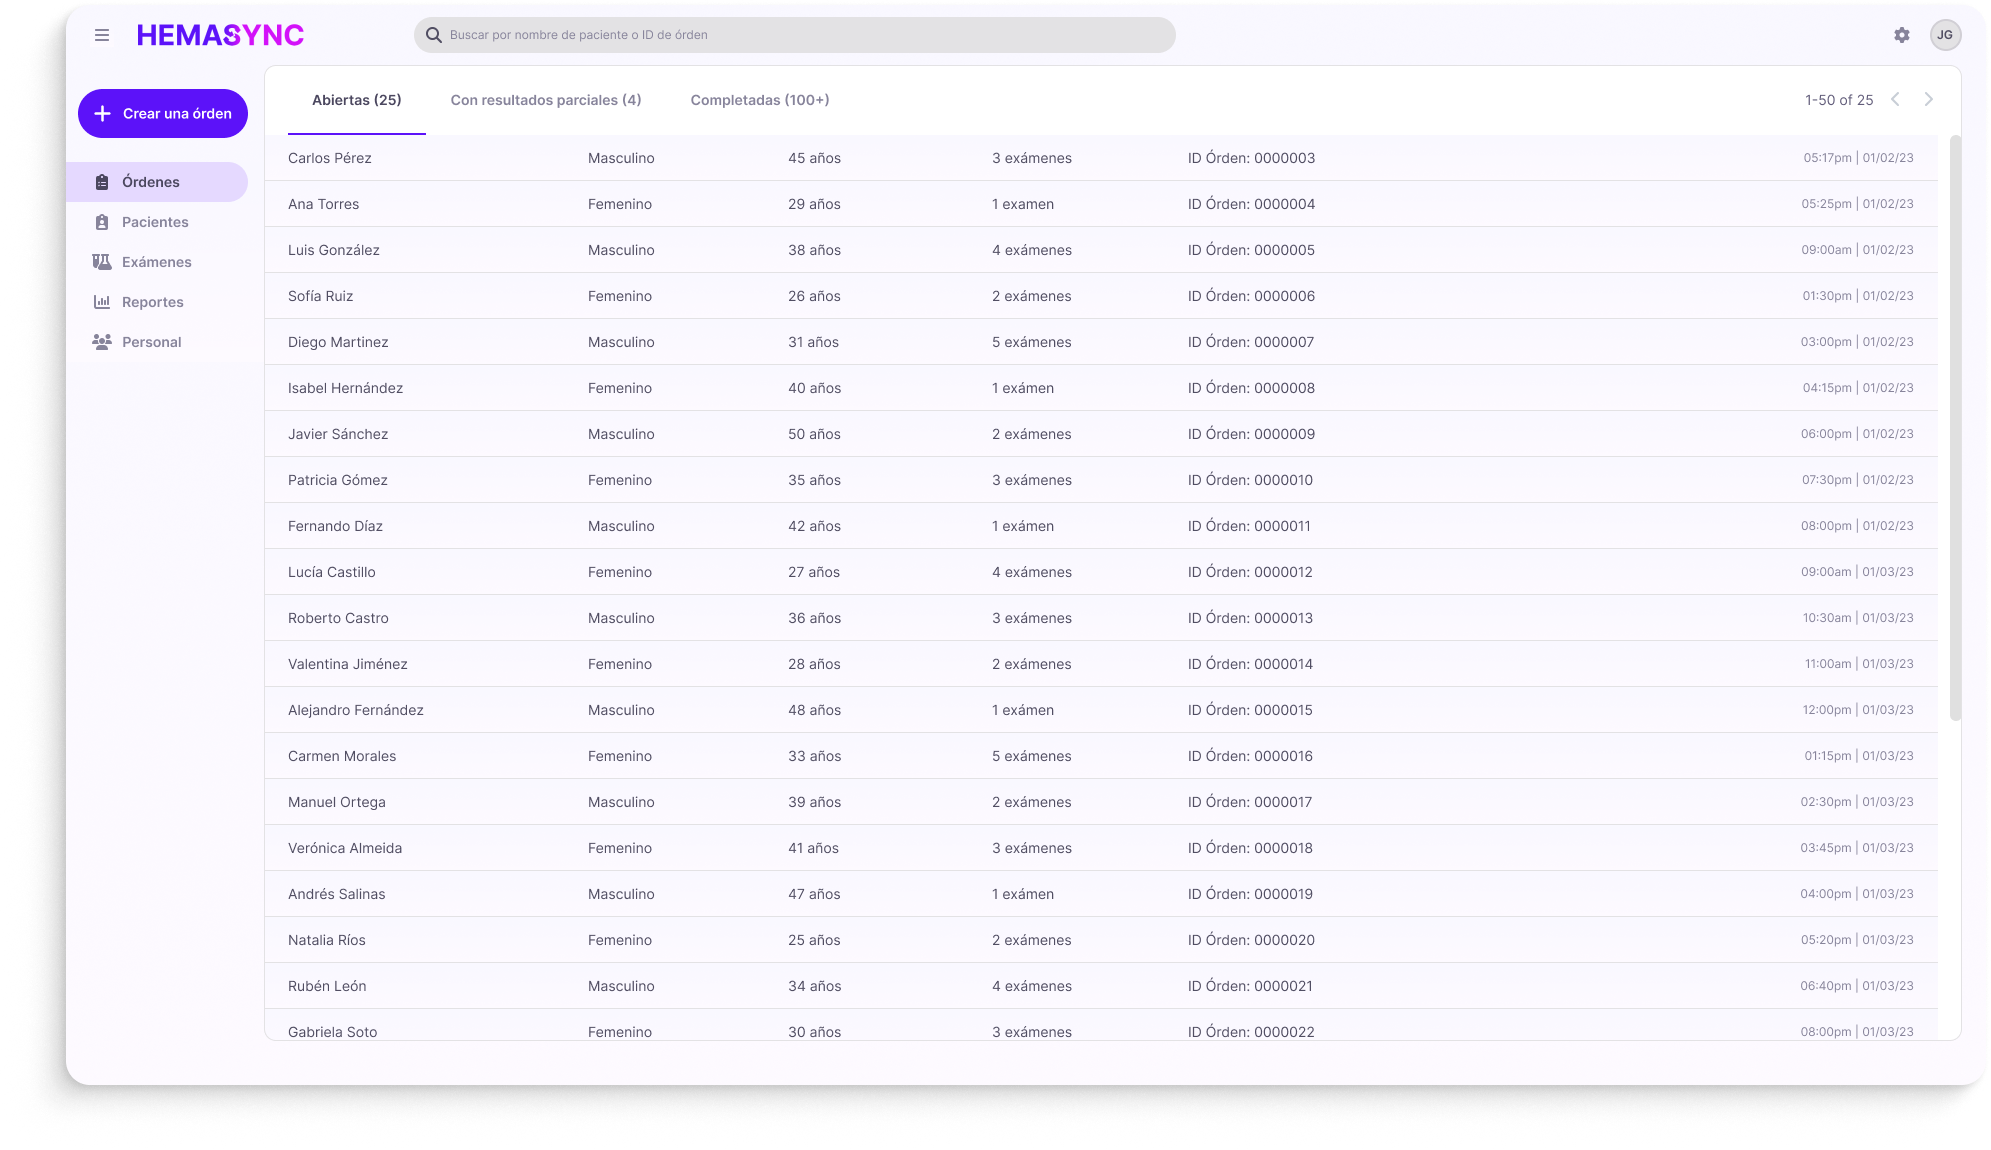The height and width of the screenshot is (1150, 1991).
Task: Select Manuel Ortega patient name
Action: 337,802
